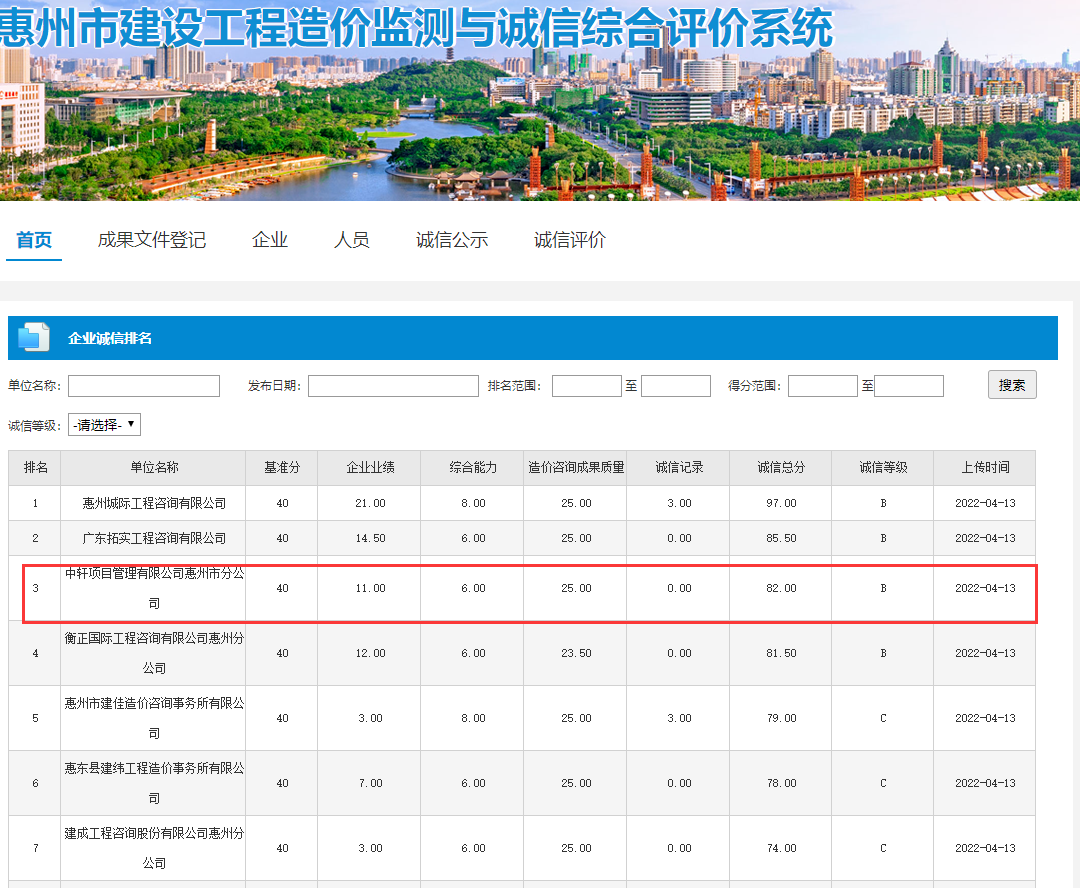1080x889 pixels.
Task: Click the 排名范围 ending value field
Action: tap(676, 386)
